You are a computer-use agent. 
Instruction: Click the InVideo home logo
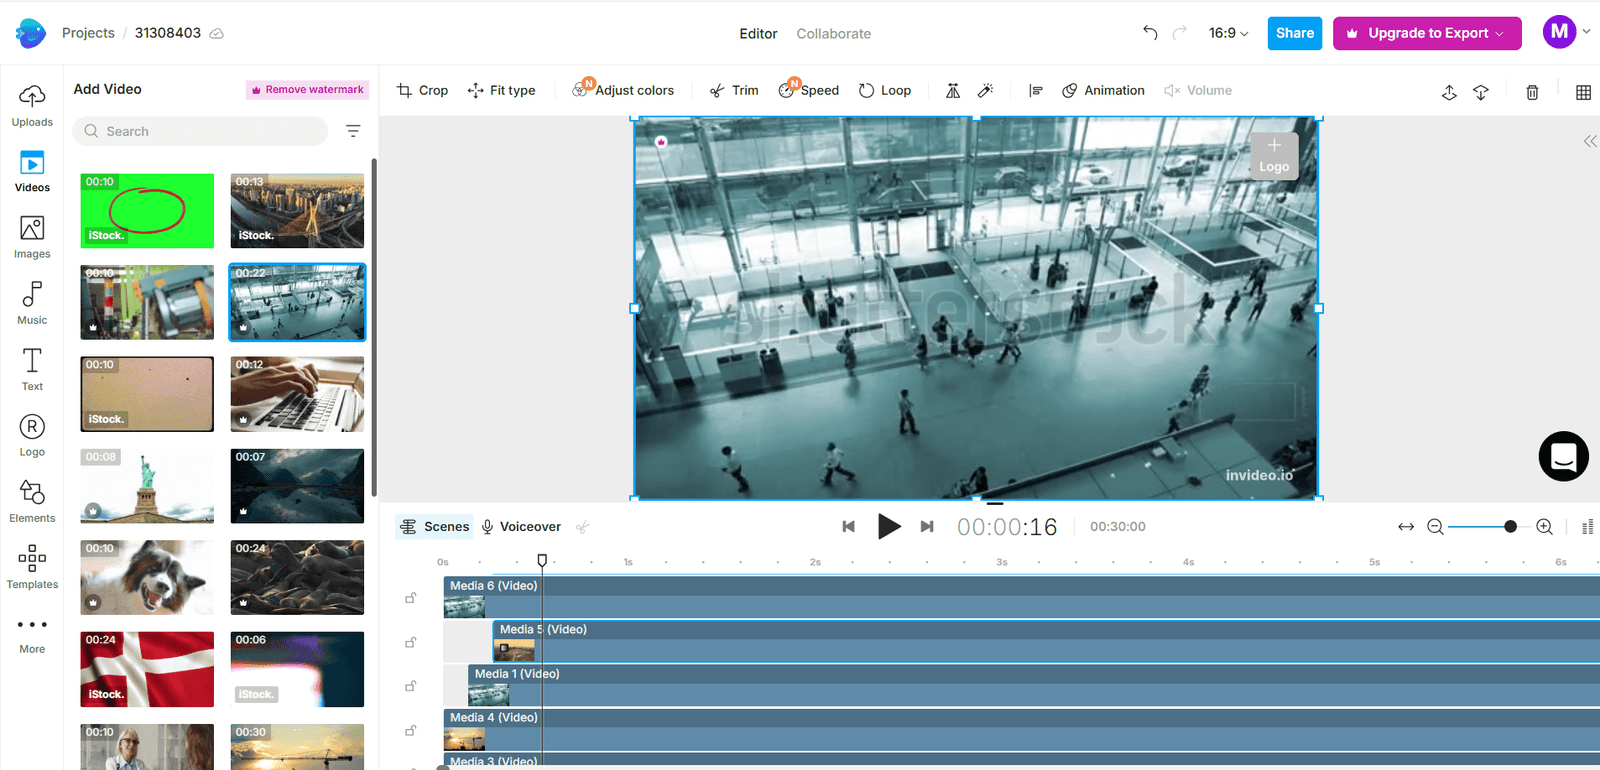[30, 33]
